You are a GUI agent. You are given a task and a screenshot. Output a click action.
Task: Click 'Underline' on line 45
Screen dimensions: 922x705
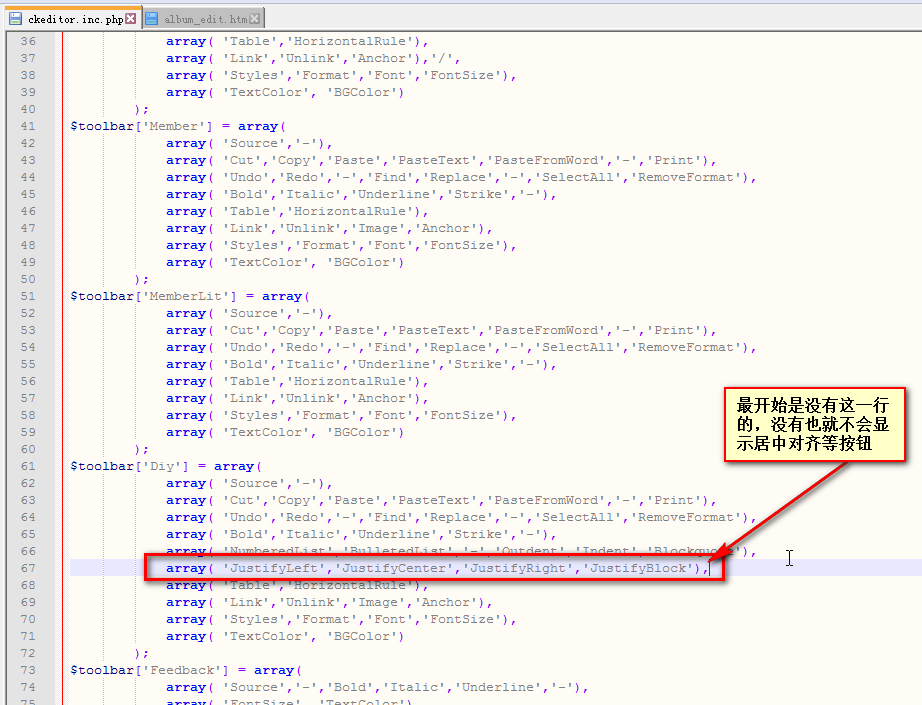tap(394, 195)
